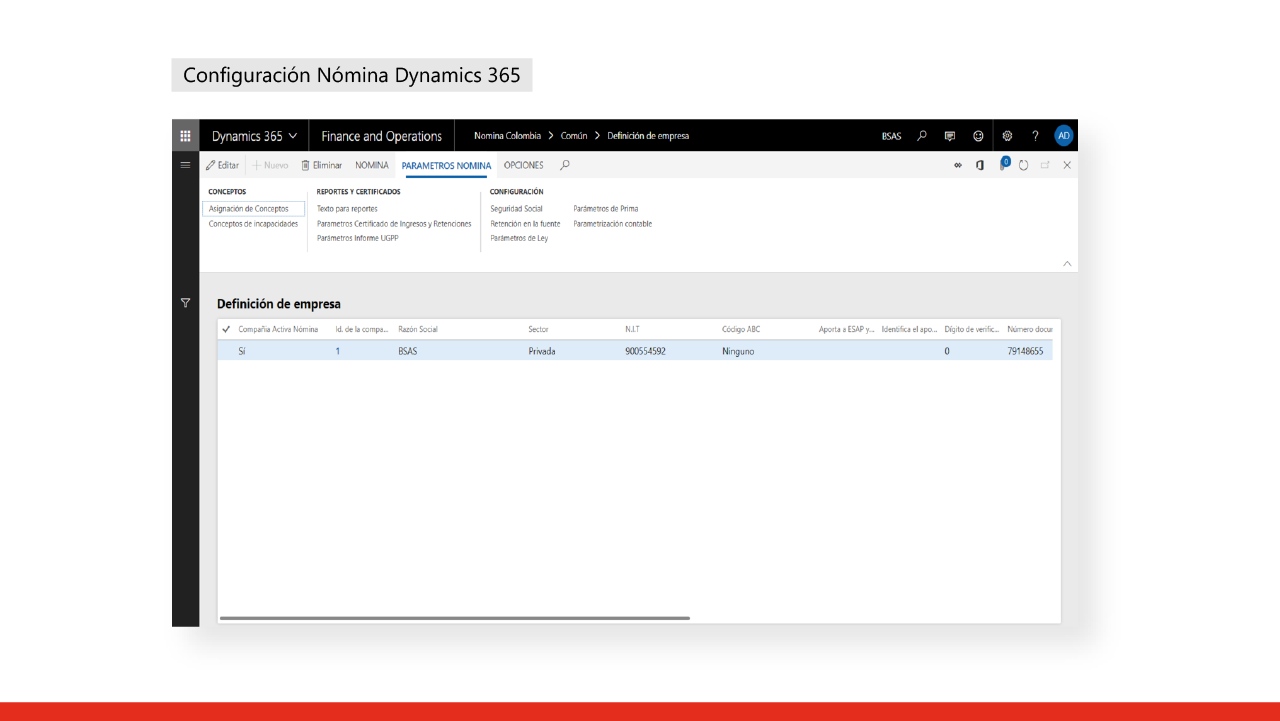Open Asignación de Conceptos

(x=254, y=209)
